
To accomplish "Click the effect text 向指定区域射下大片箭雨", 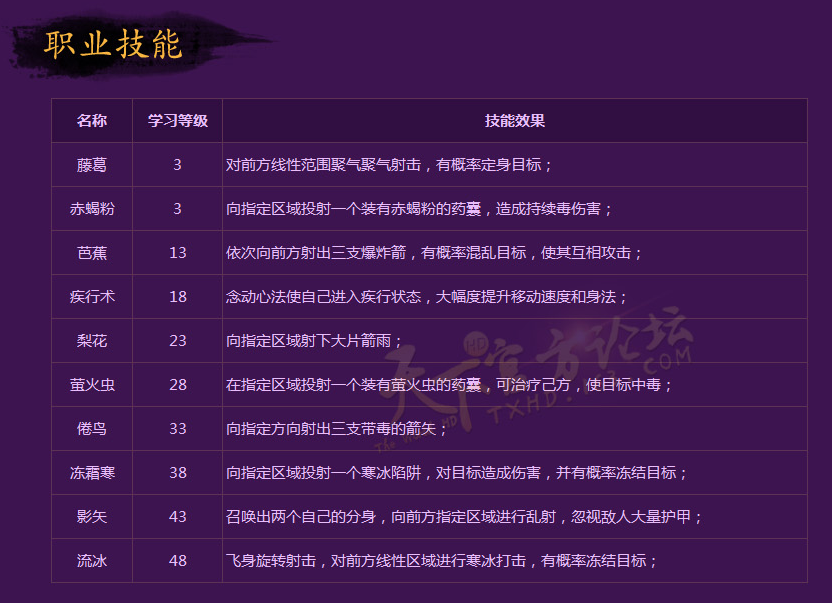I will (x=314, y=341).
